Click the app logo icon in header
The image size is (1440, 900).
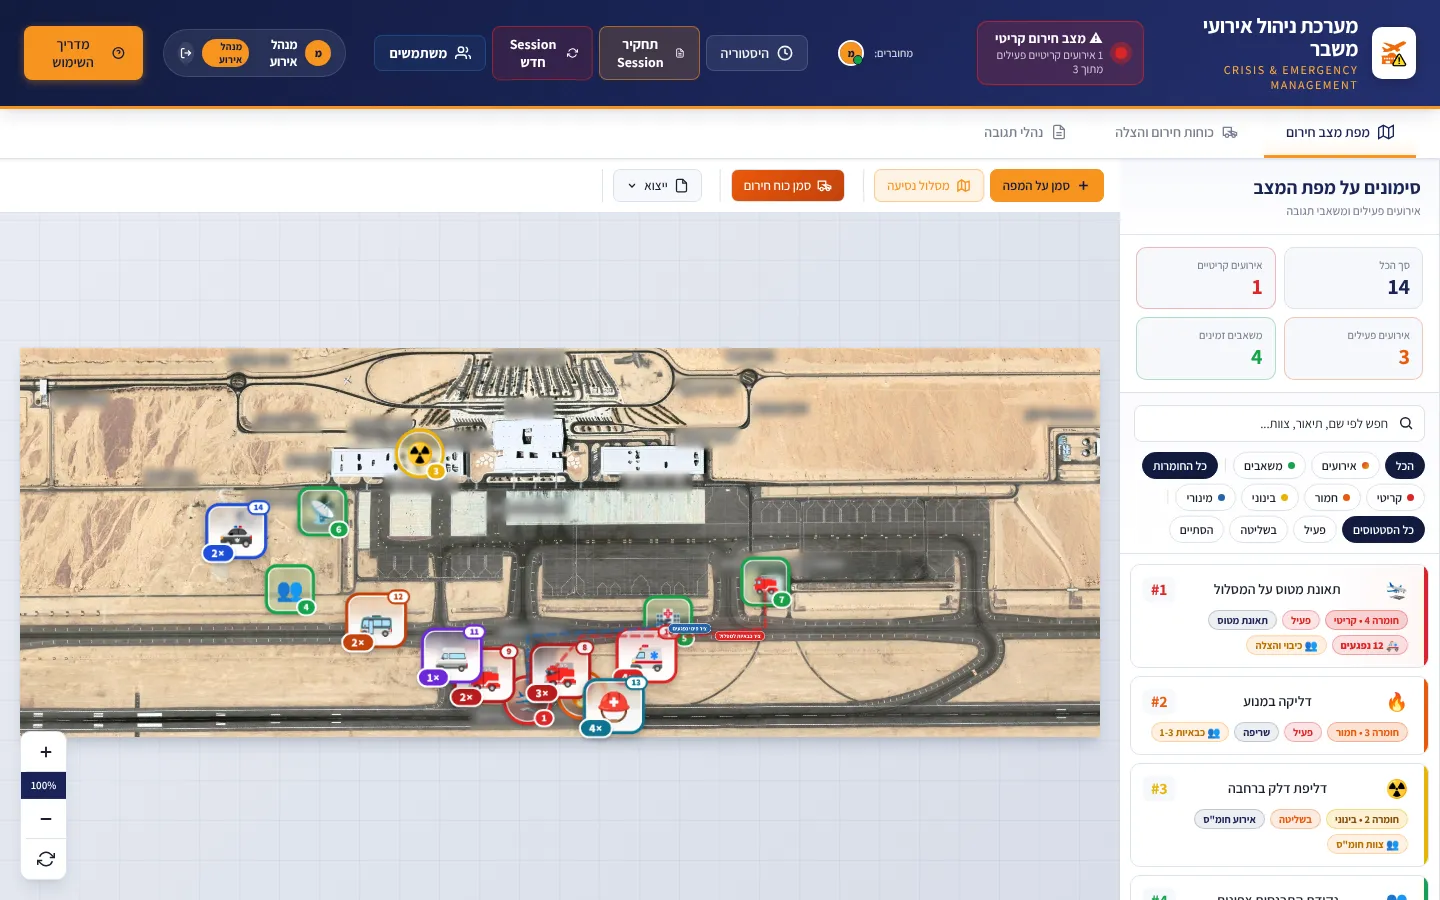[x=1394, y=53]
